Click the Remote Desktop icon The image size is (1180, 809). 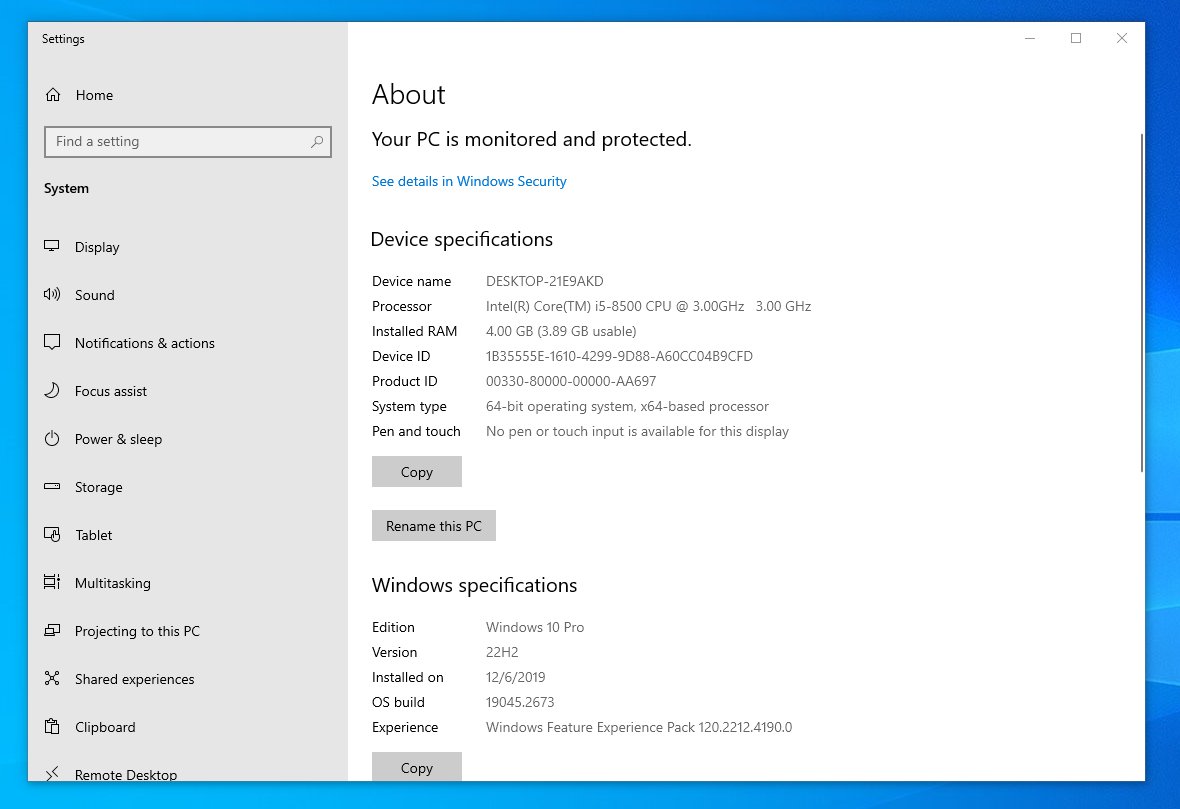pos(52,773)
